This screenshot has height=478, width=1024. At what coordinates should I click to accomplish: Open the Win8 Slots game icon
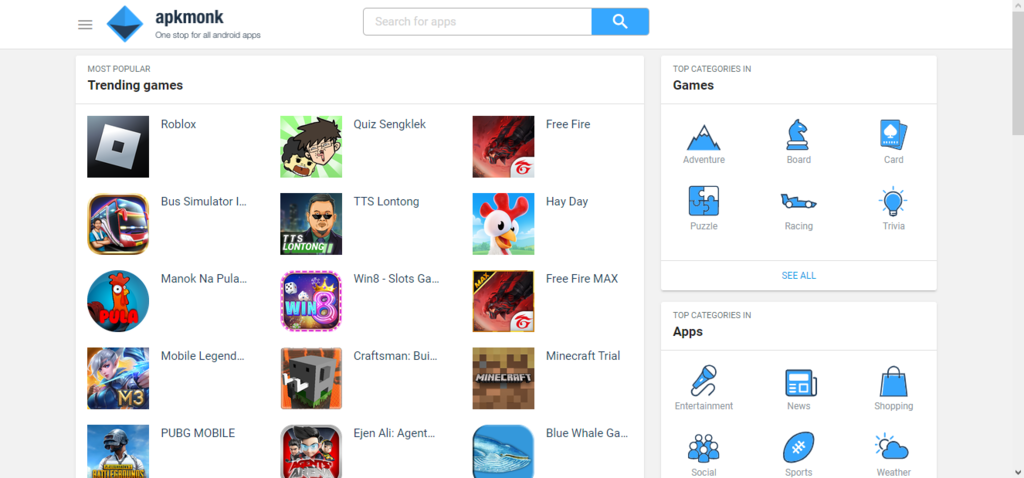[x=311, y=301]
